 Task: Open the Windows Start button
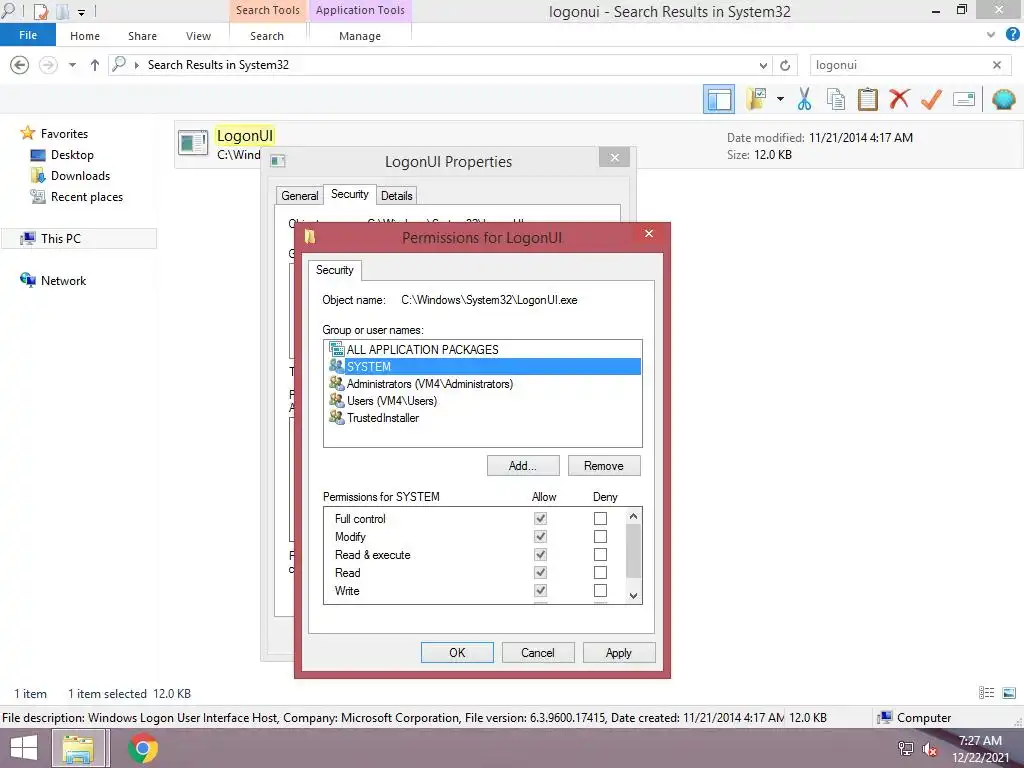tap(24, 748)
